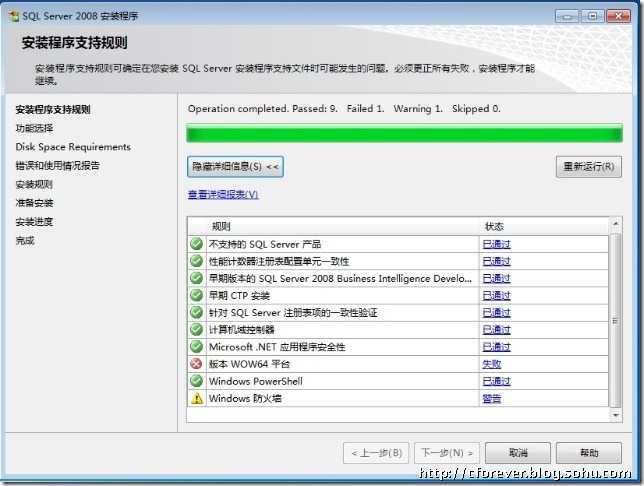Image resolution: width=644 pixels, height=486 pixels.
Task: Click the green check icon for Windows PowerShell
Action: pos(197,381)
